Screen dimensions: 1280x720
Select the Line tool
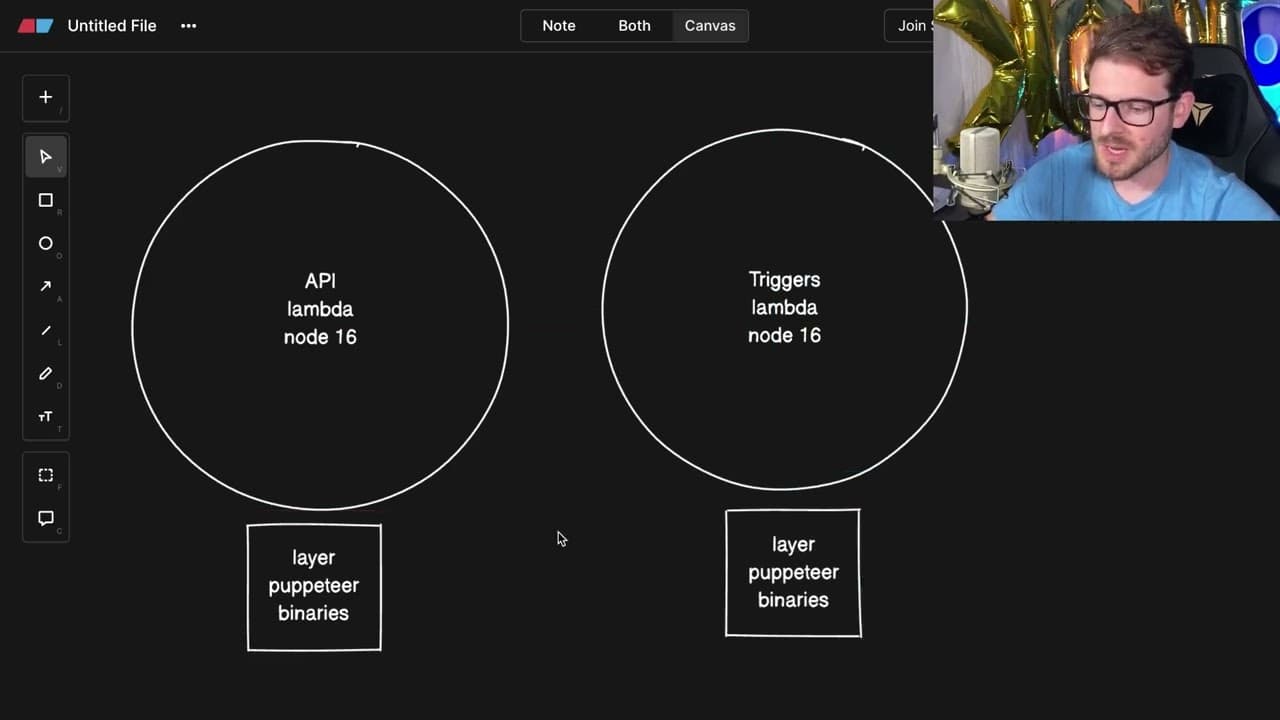pyautogui.click(x=45, y=330)
